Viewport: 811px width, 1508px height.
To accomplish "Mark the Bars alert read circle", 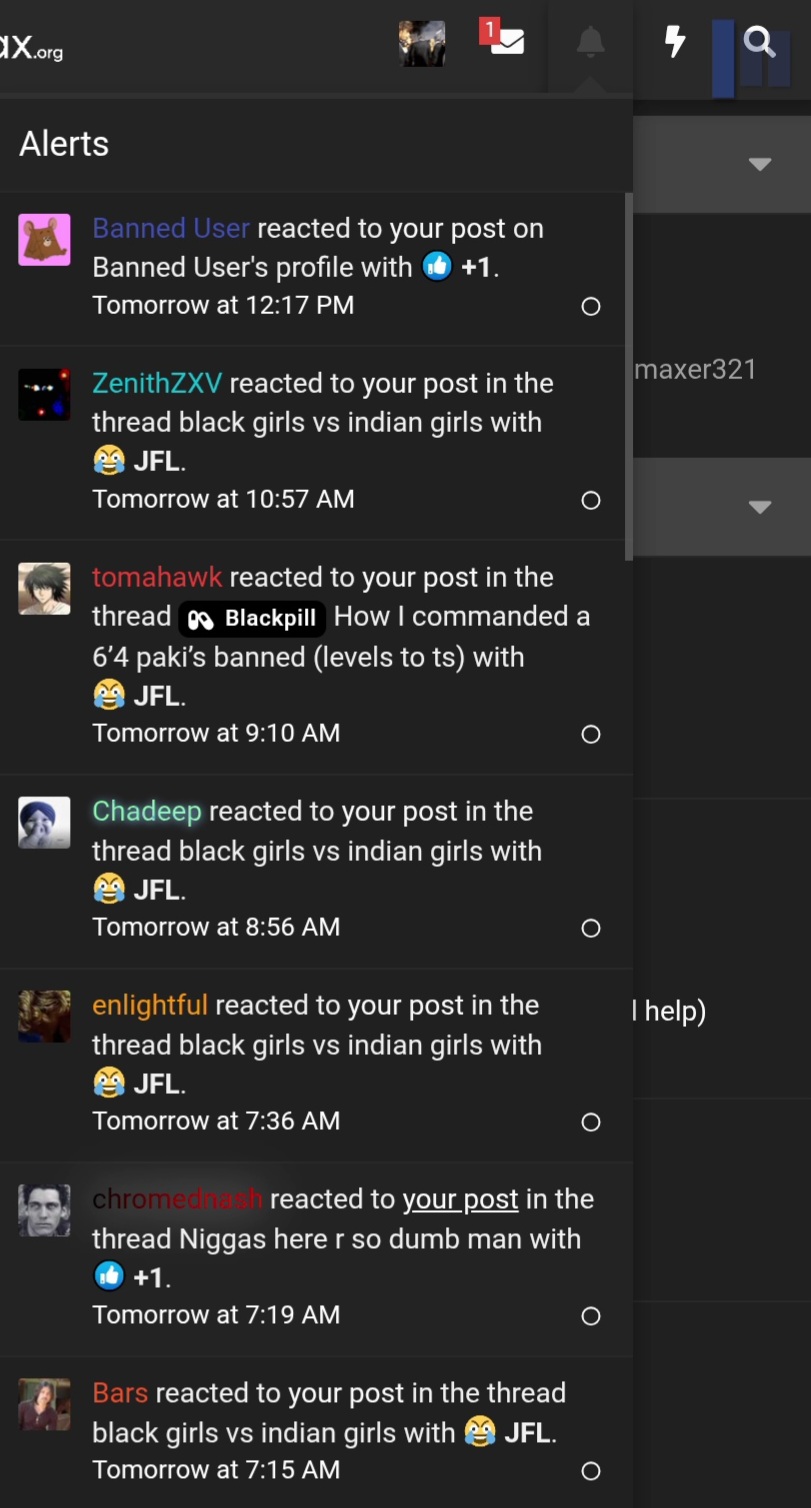I will point(591,1471).
